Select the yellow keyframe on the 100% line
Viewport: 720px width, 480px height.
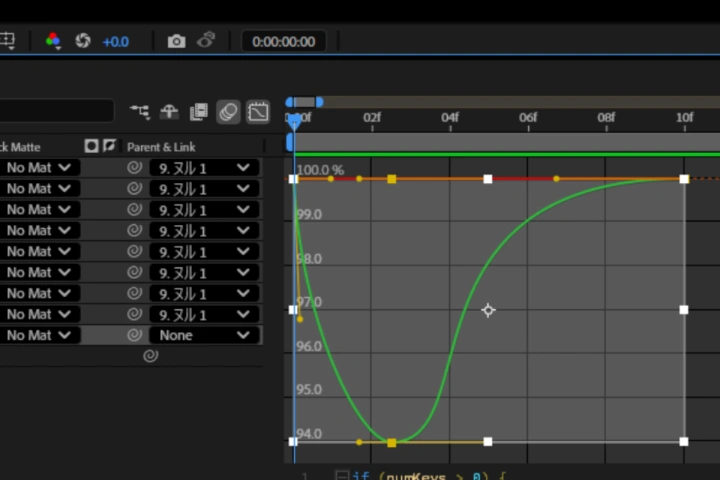392,179
